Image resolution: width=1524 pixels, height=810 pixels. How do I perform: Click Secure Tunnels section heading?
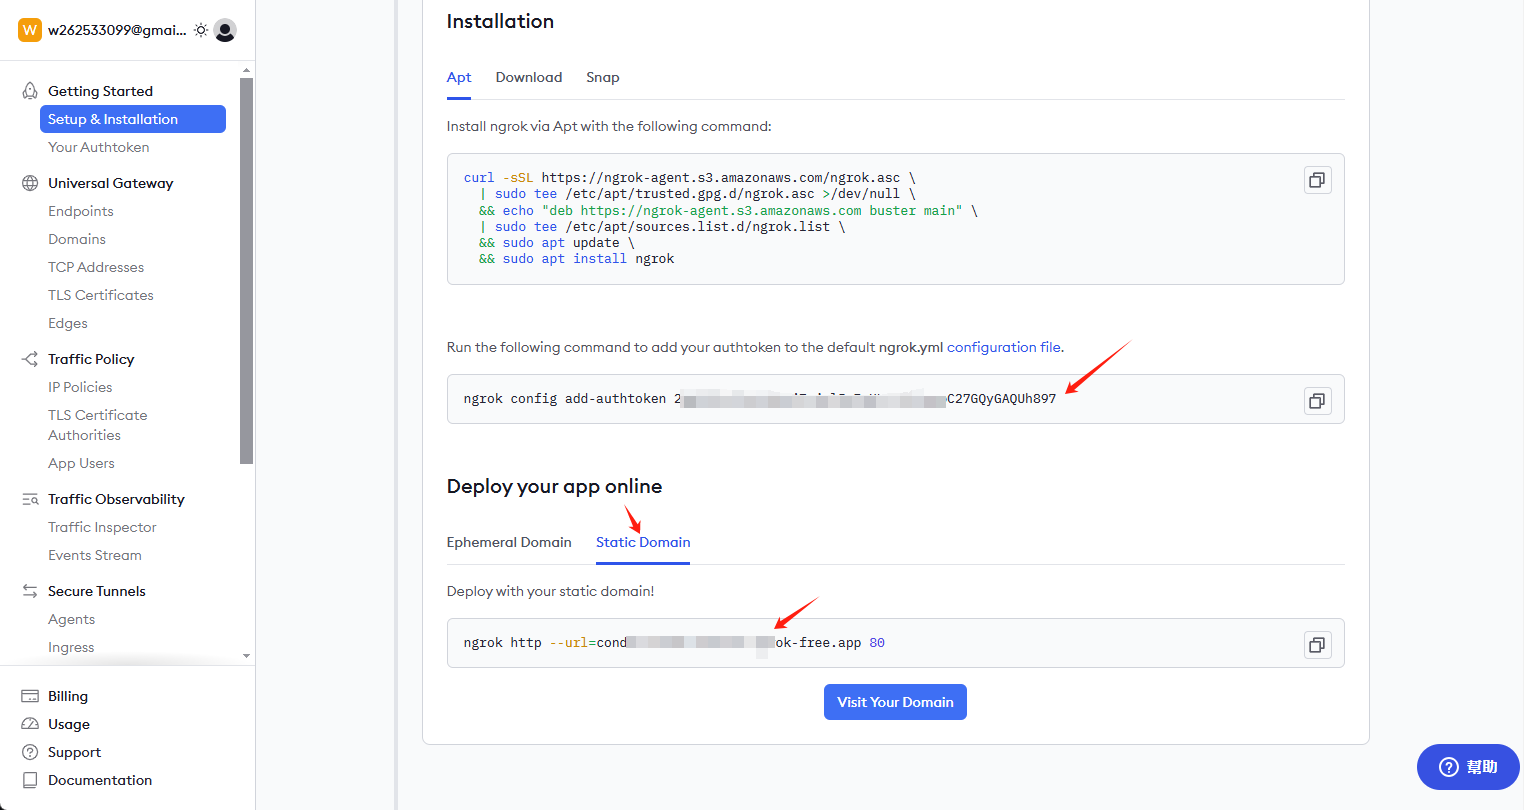click(97, 591)
